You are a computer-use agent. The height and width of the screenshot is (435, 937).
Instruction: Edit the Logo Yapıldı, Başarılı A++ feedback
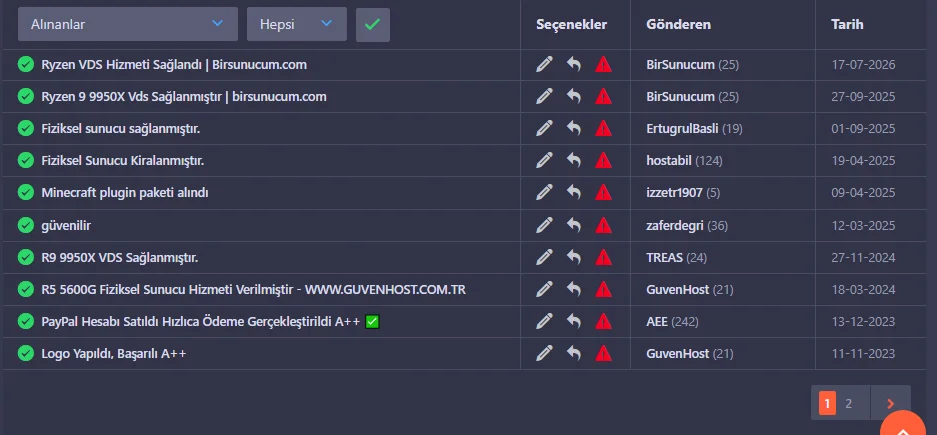click(544, 353)
